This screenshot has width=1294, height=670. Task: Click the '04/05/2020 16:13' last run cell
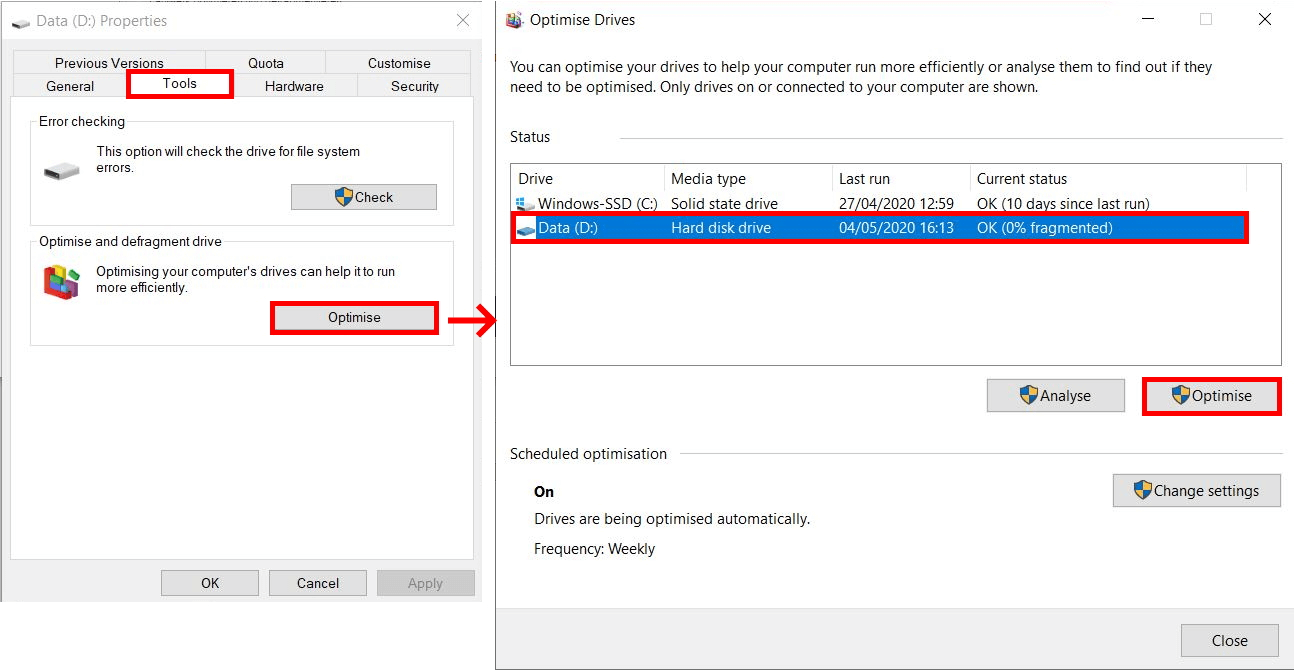896,228
